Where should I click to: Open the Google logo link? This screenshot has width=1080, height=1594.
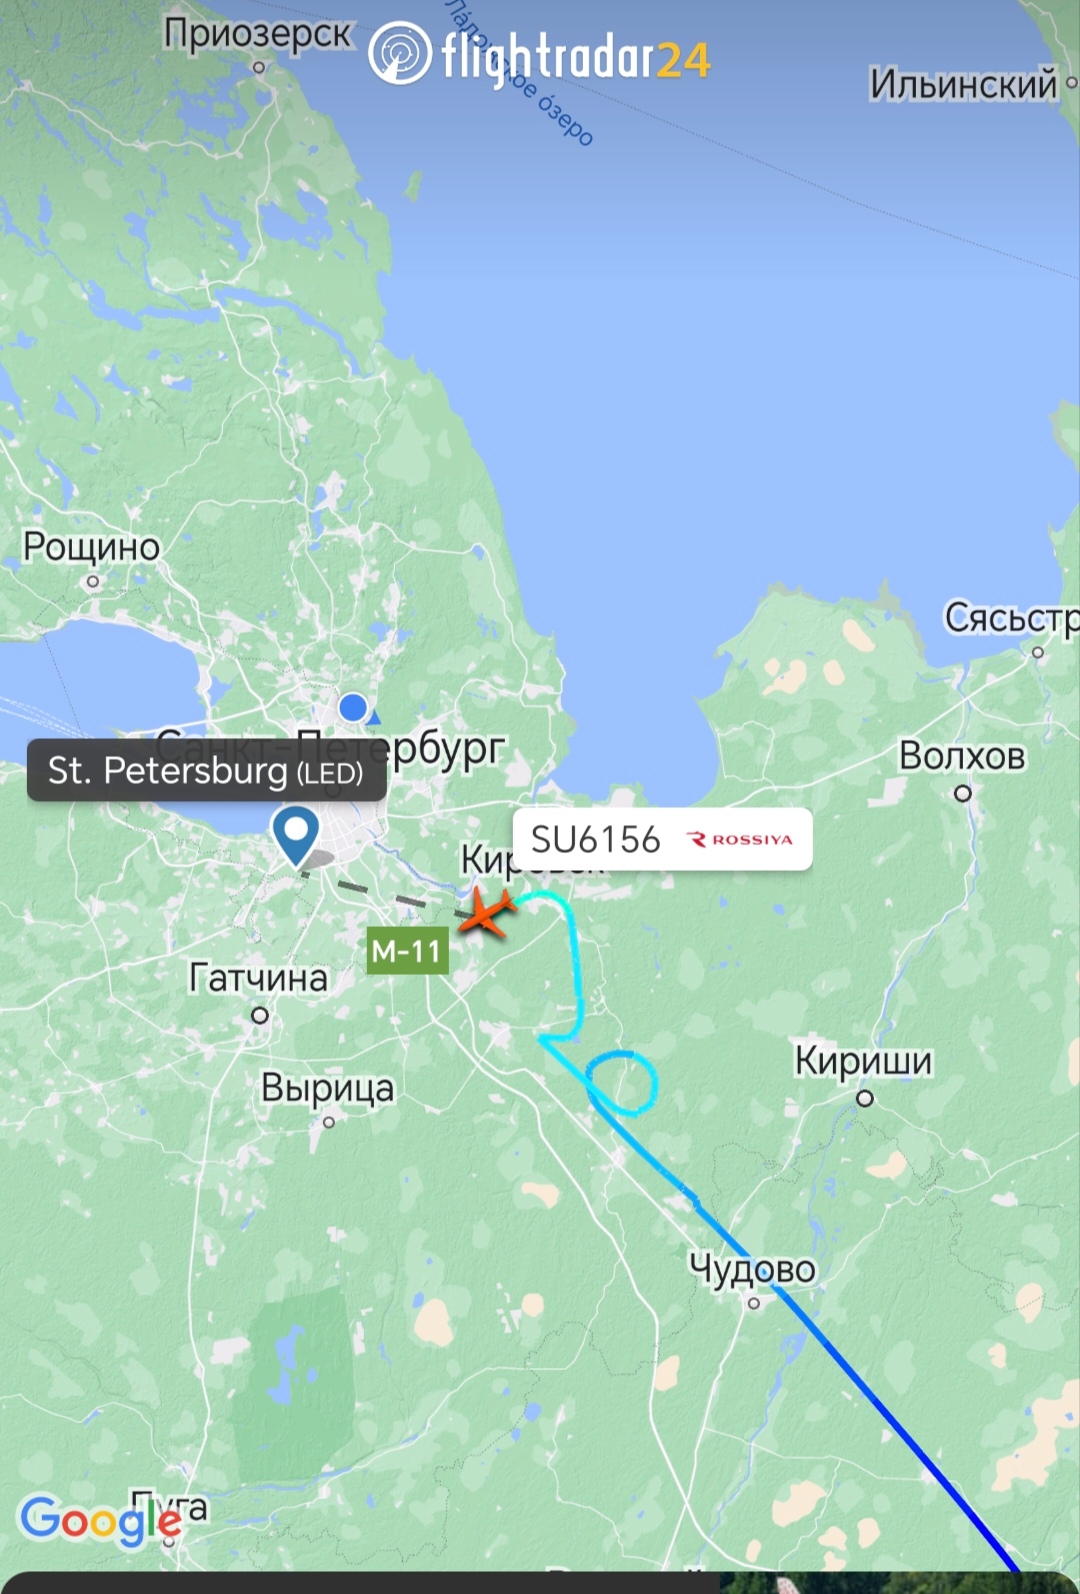[100, 1521]
